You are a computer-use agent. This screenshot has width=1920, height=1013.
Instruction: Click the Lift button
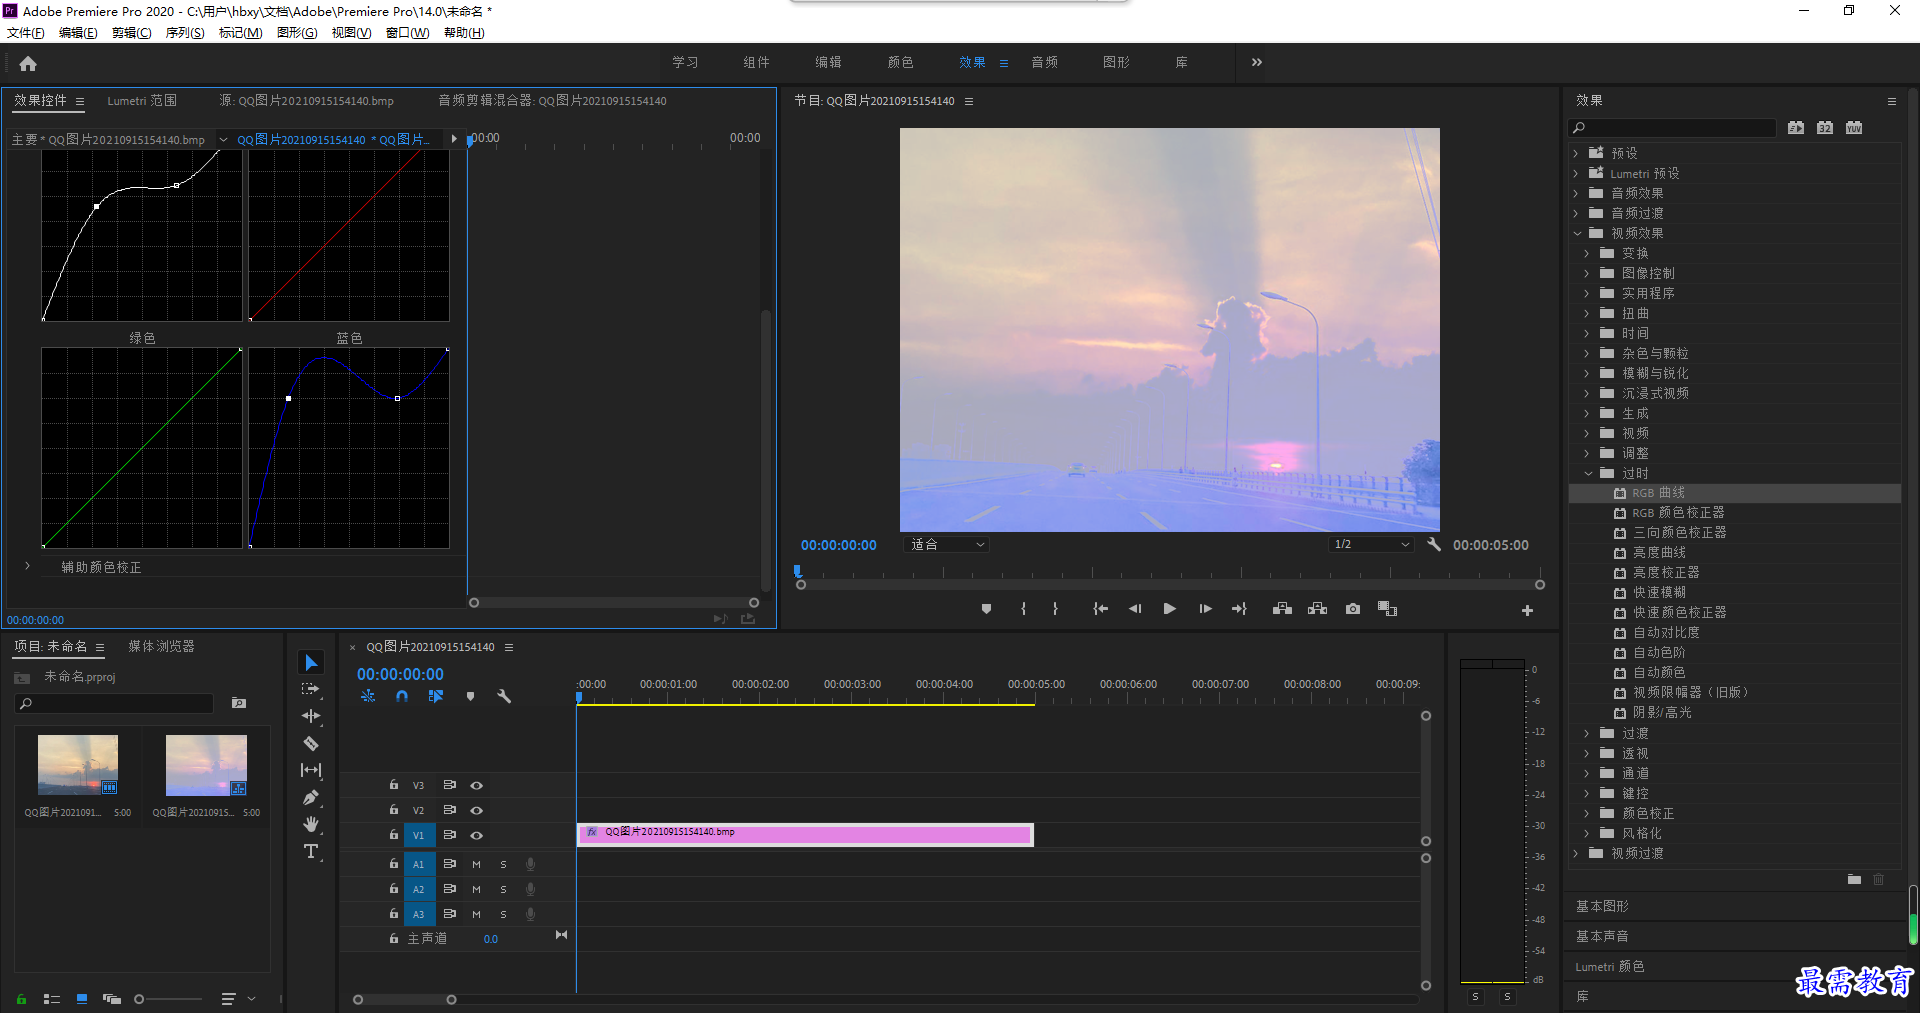pyautogui.click(x=1282, y=609)
